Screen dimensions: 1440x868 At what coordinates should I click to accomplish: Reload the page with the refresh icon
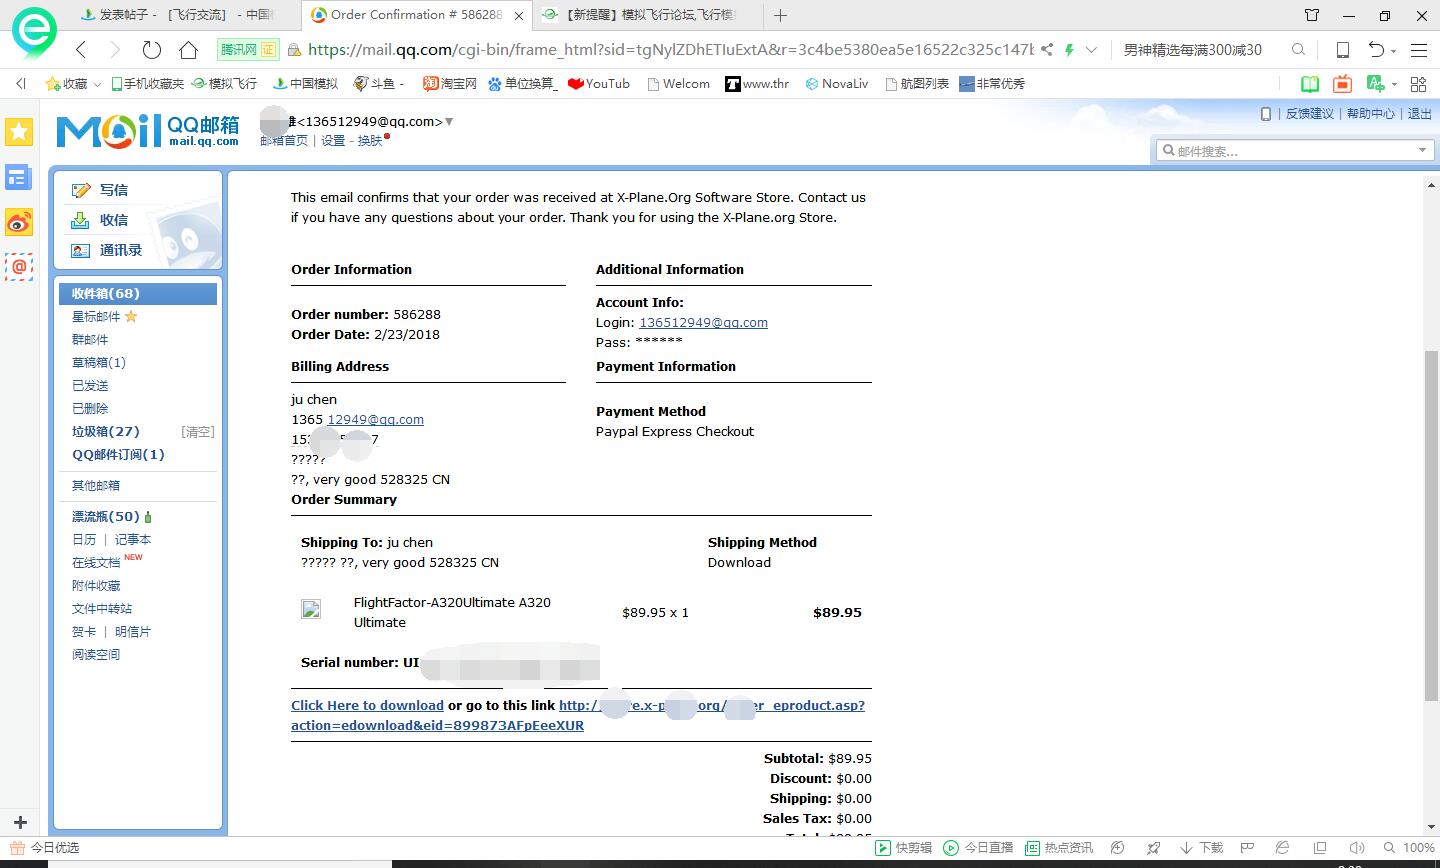pos(152,50)
